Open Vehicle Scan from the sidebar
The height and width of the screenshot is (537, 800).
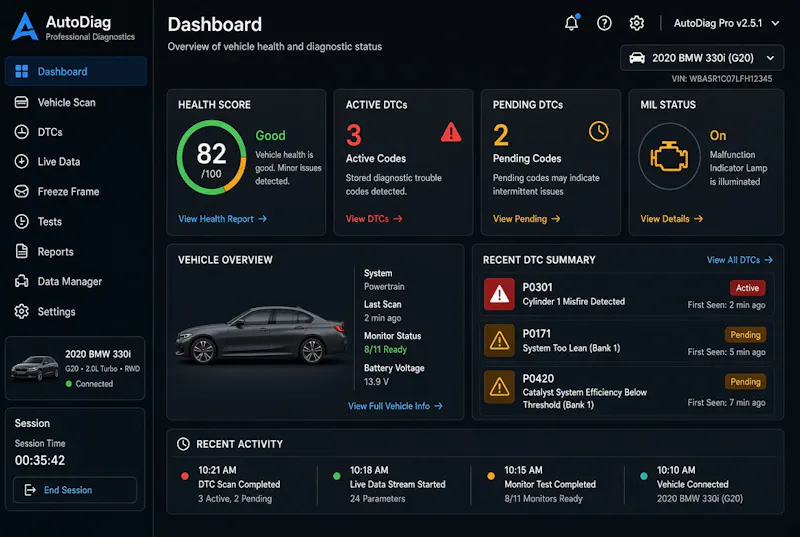pyautogui.click(x=76, y=103)
